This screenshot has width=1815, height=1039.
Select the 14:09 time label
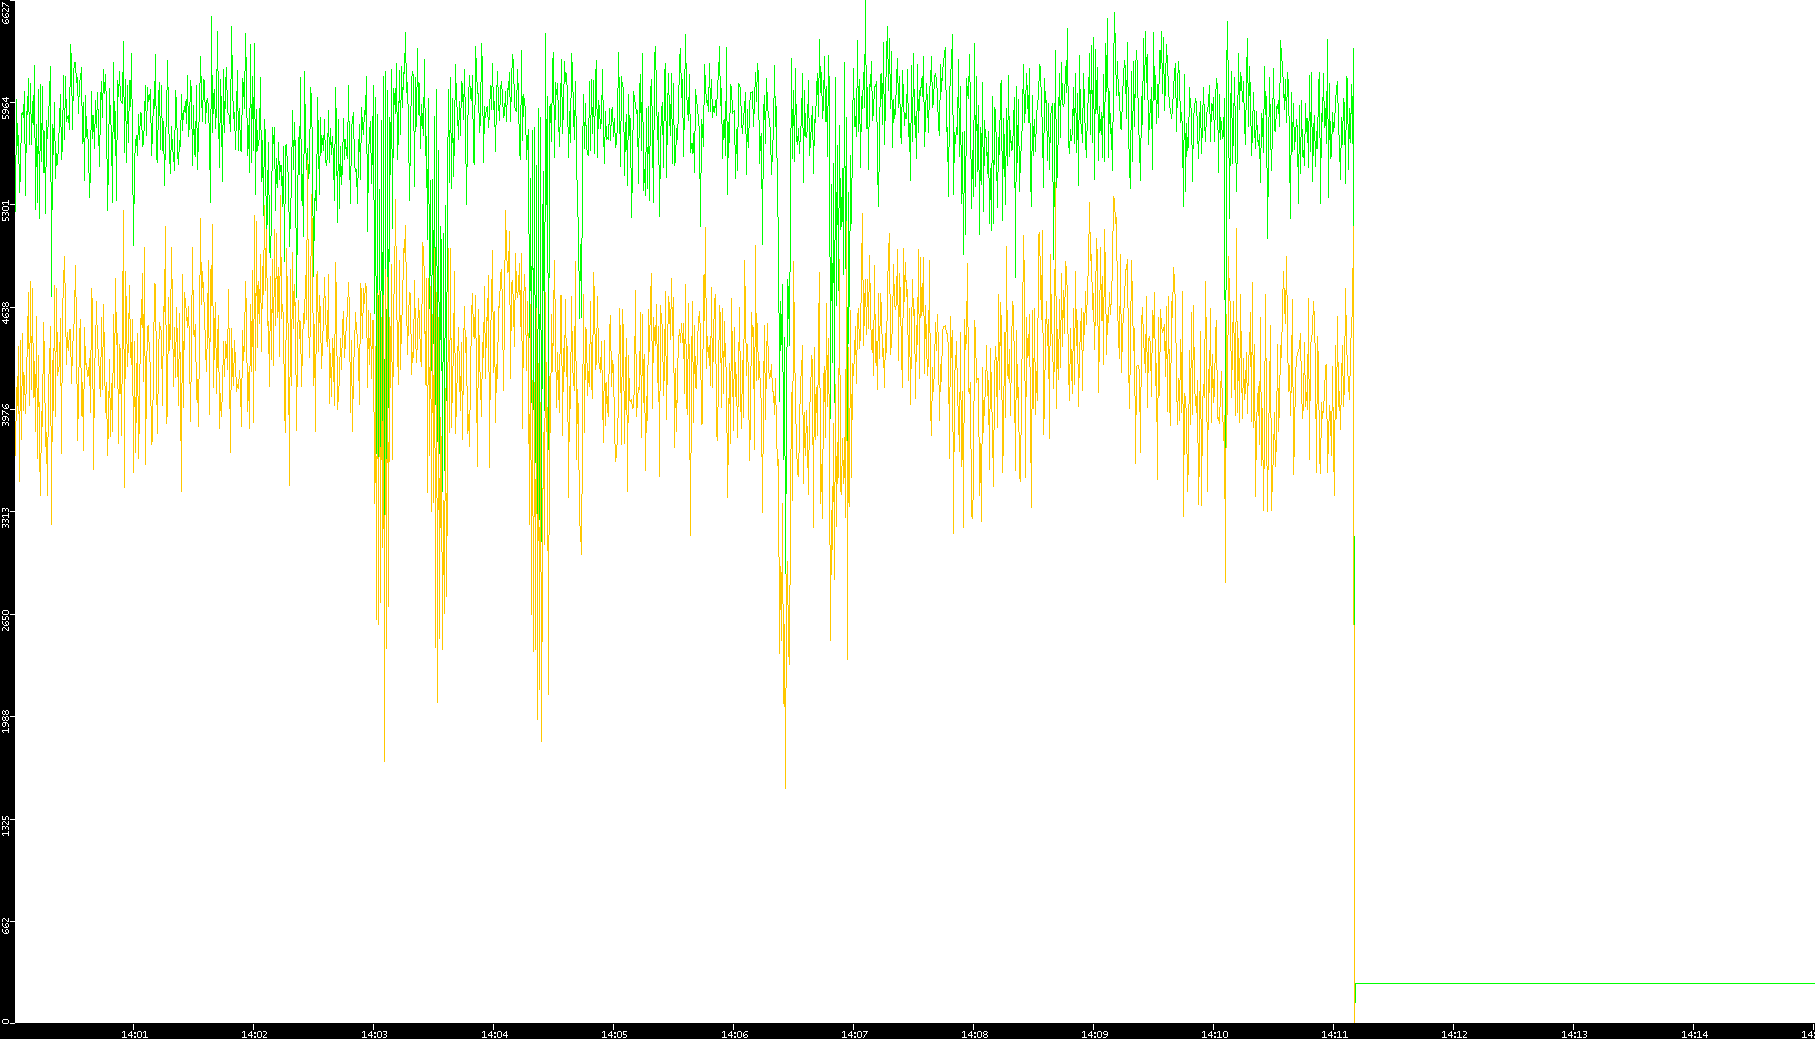[1094, 1034]
